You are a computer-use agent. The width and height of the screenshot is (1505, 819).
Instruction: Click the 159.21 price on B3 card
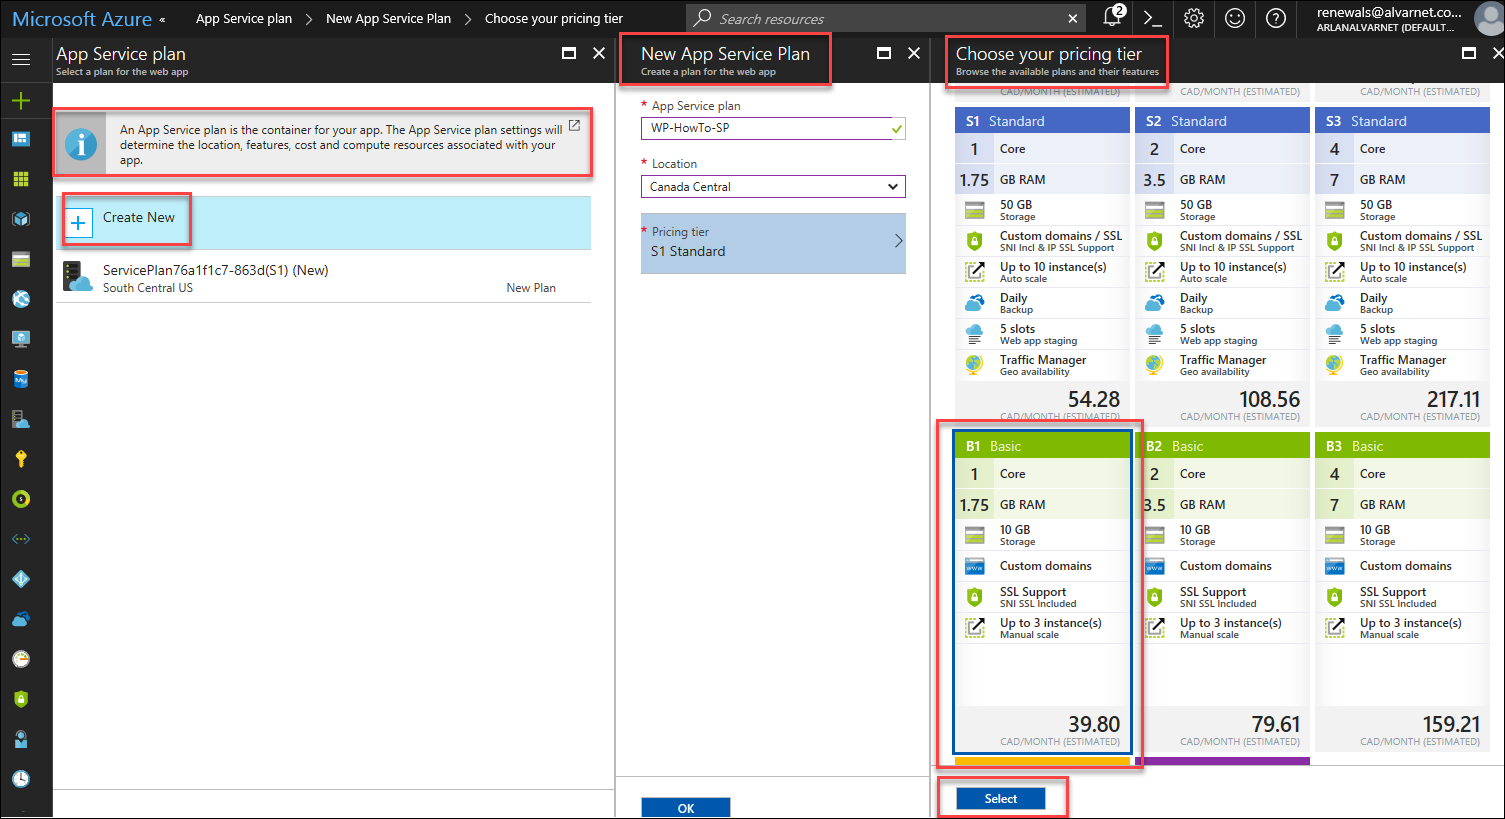(x=1451, y=724)
